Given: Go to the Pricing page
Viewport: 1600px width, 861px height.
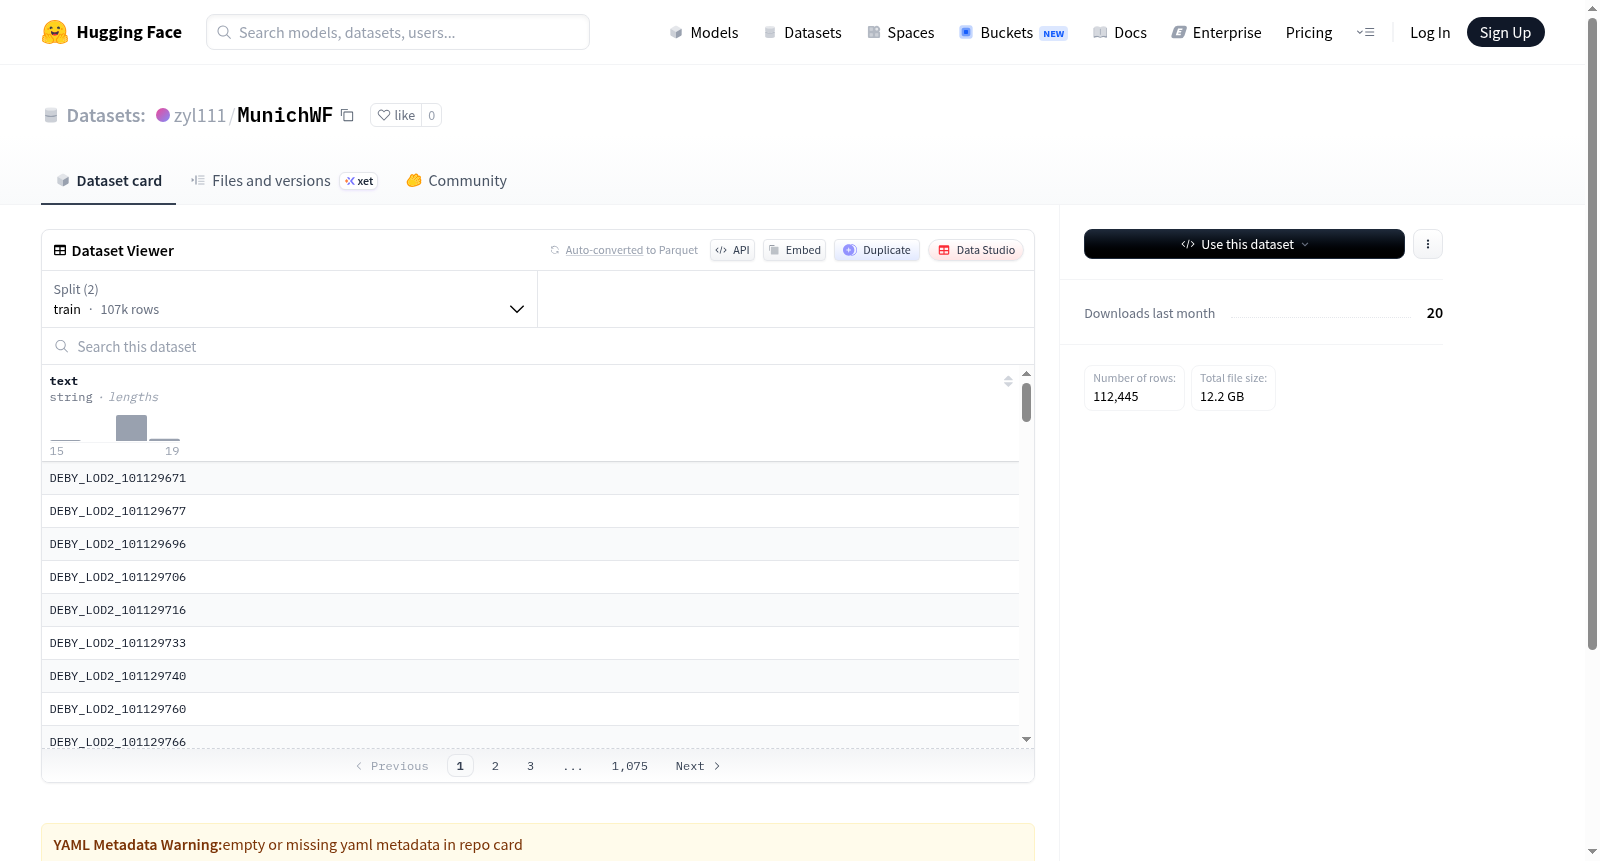Looking at the screenshot, I should pyautogui.click(x=1309, y=32).
